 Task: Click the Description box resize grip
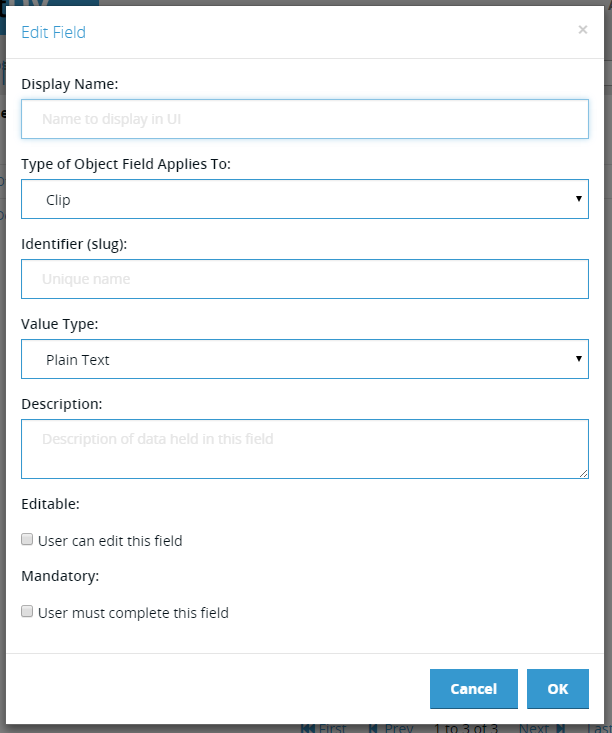tap(583, 474)
